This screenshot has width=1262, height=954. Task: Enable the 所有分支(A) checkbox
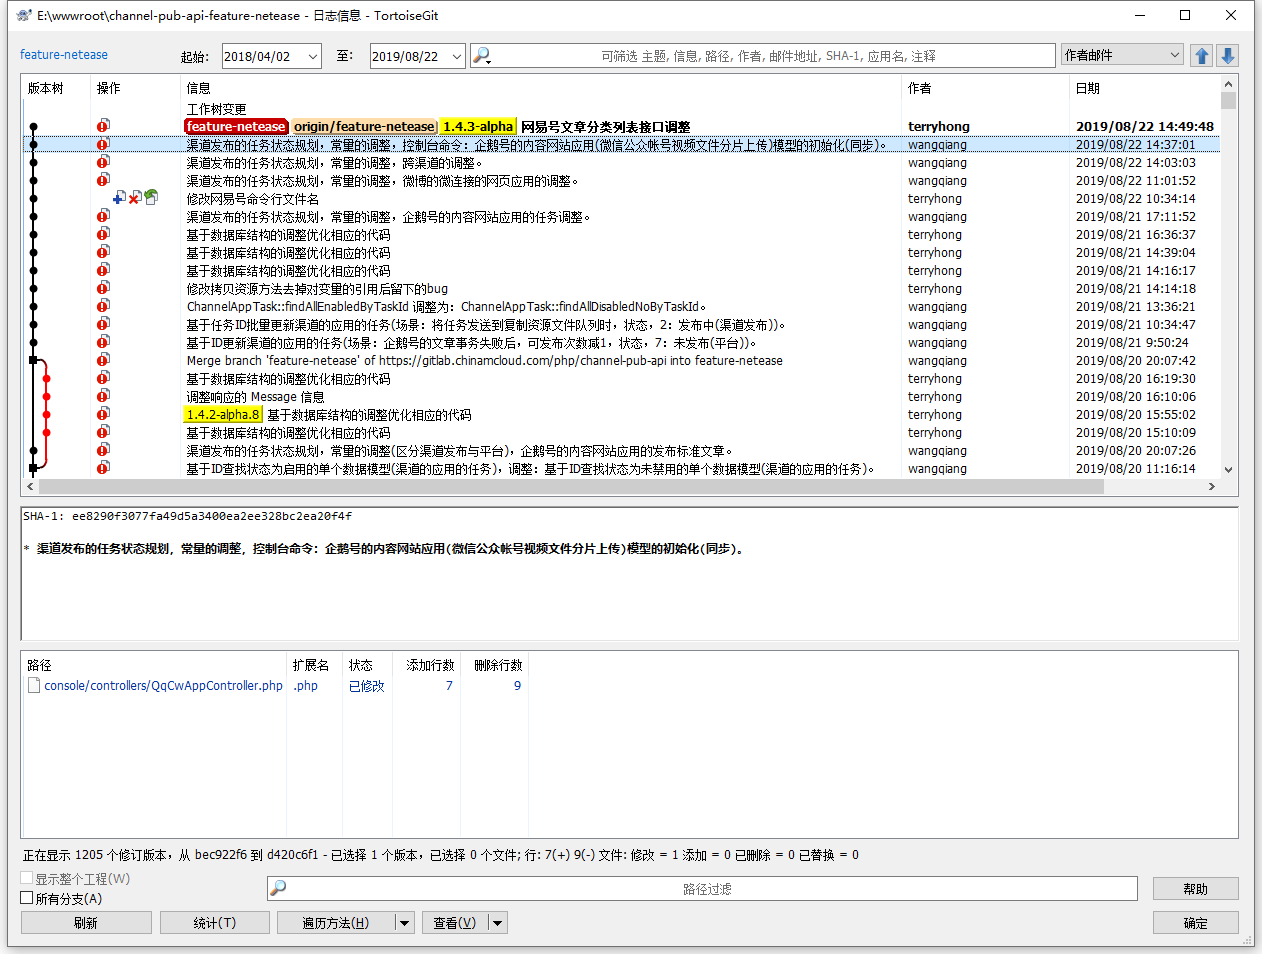tap(27, 898)
